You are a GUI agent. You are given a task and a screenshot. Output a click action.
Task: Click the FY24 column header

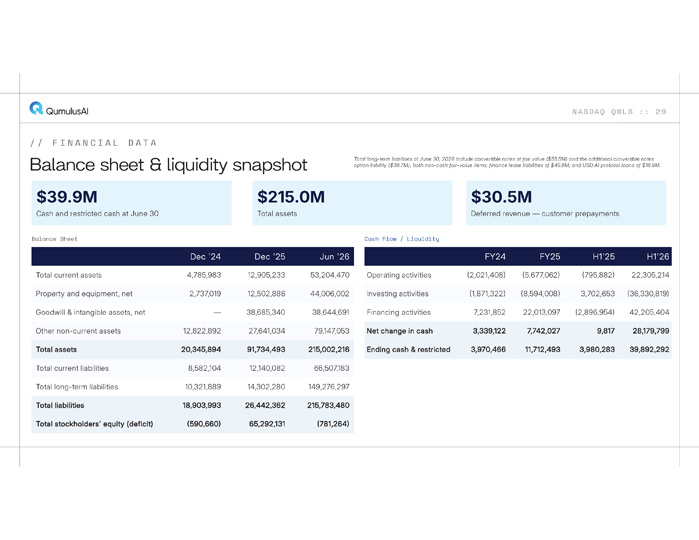click(495, 256)
